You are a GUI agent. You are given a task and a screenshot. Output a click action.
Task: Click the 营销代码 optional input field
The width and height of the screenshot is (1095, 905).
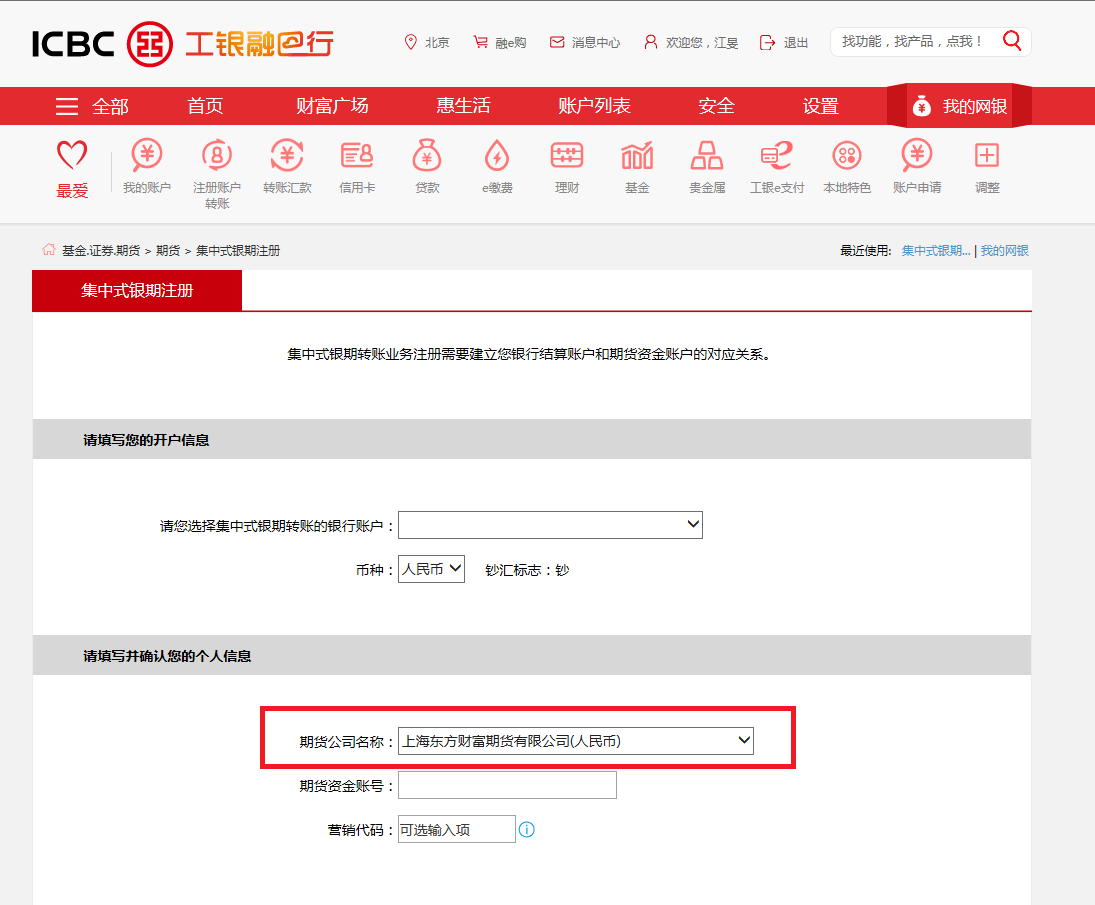[x=457, y=829]
